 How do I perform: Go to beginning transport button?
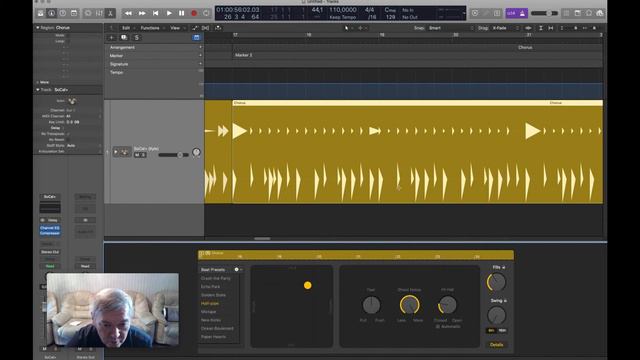(x=155, y=13)
